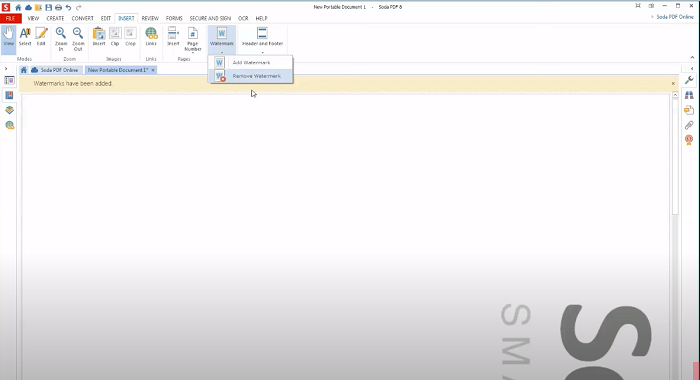Switch to the REVIEW ribbon tab
The height and width of the screenshot is (380, 700).
150,18
